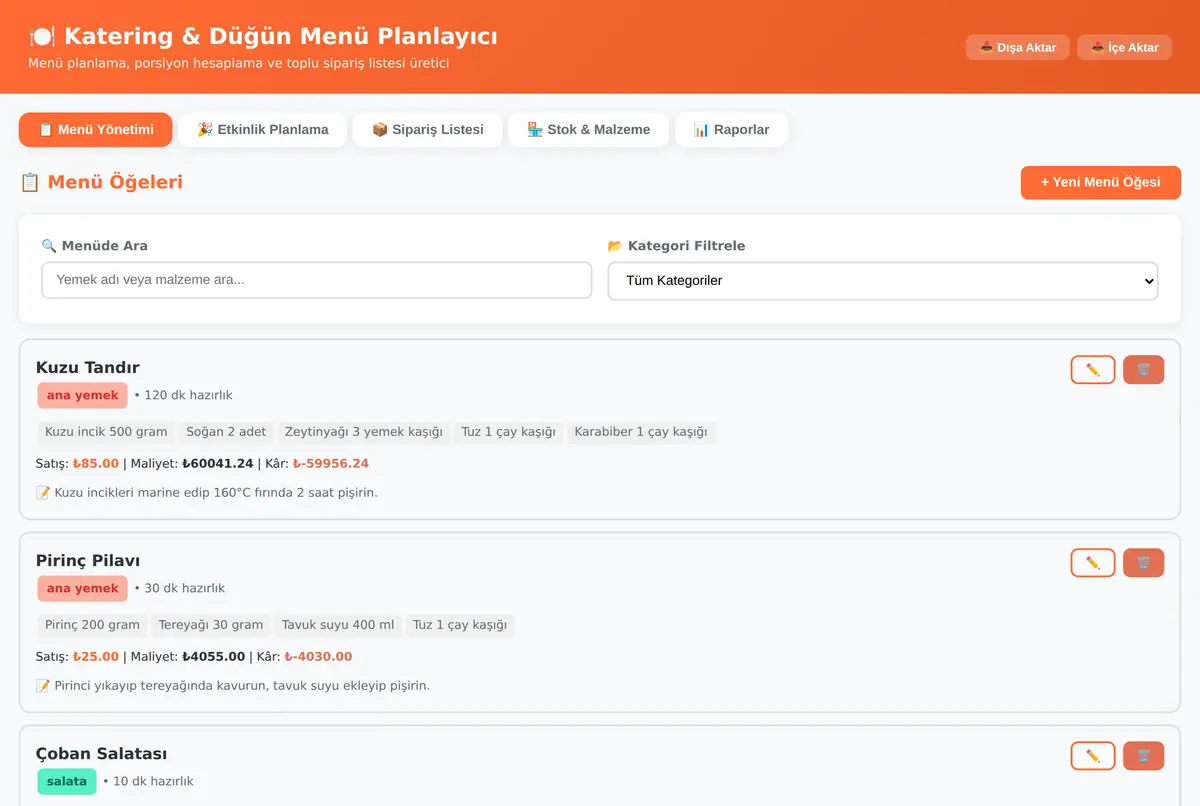
Task: Focus the Menüde Ara search field
Action: pos(317,281)
